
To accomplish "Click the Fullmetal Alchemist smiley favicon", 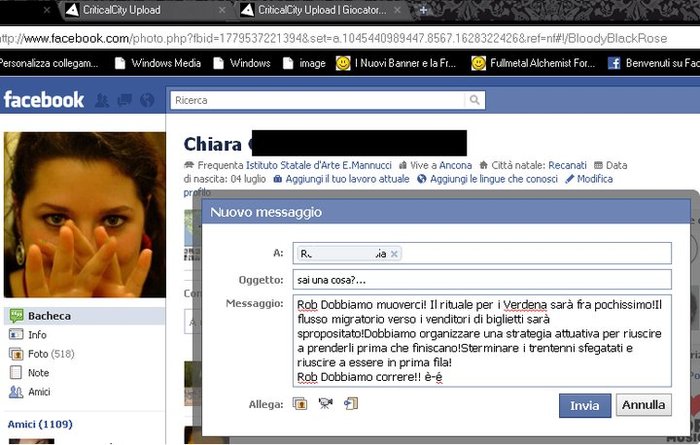I will 478,63.
